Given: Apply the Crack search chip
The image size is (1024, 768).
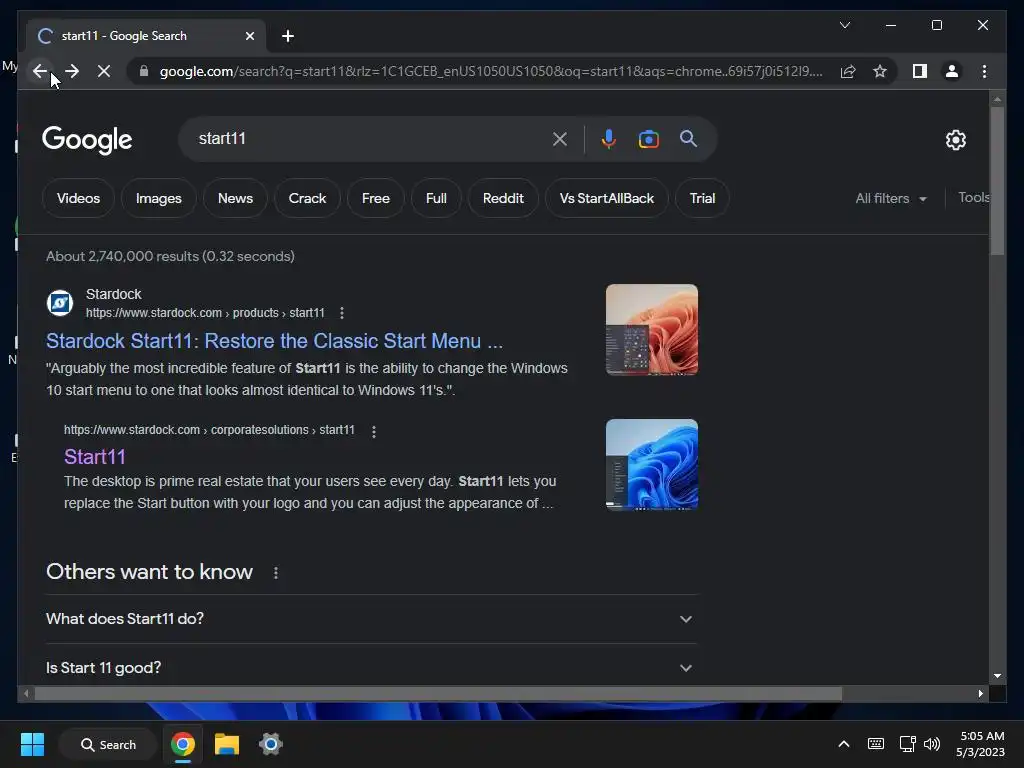Looking at the screenshot, I should [x=307, y=199].
